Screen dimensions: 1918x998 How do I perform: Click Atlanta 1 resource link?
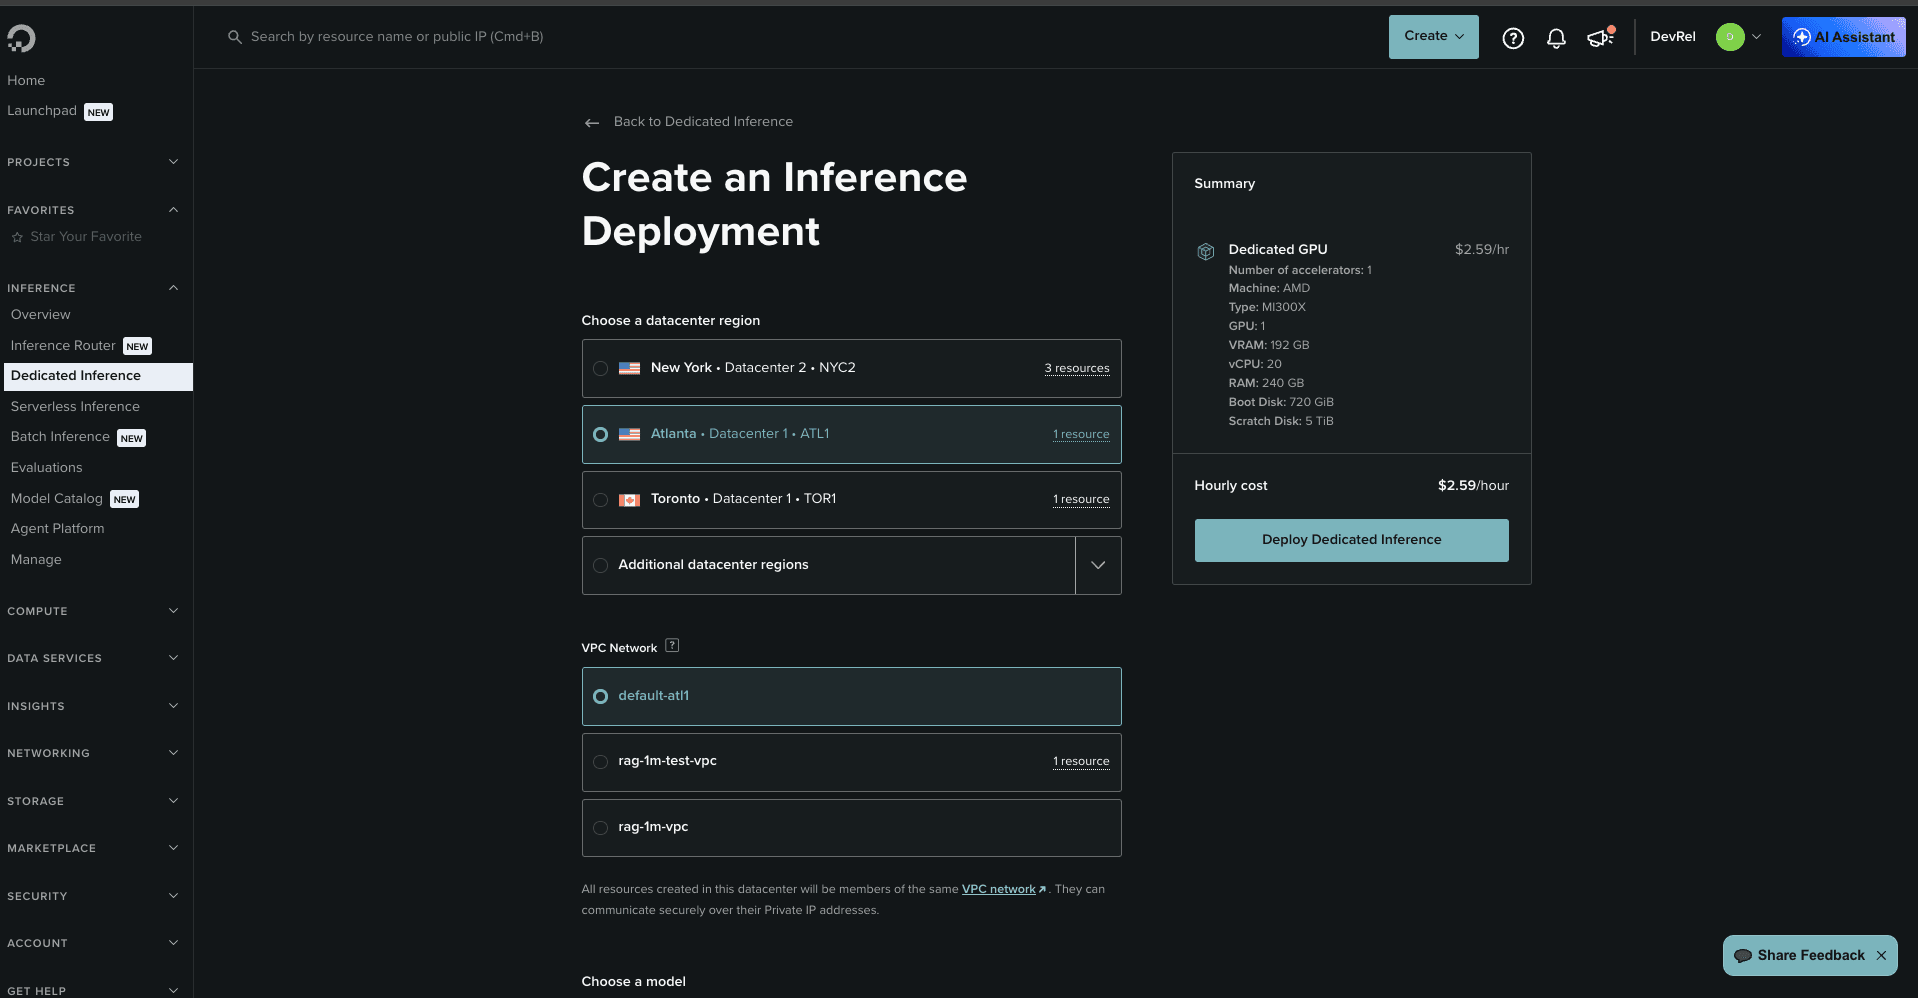(x=1081, y=434)
